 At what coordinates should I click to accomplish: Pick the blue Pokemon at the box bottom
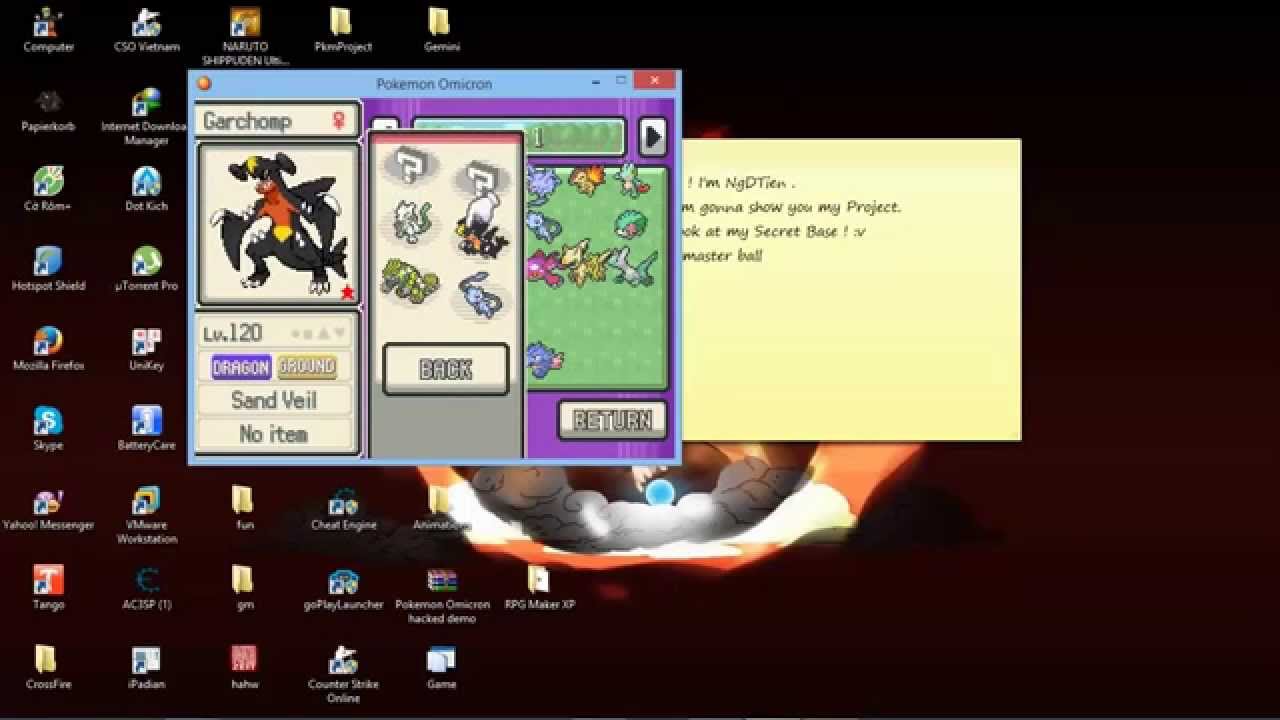tap(544, 358)
